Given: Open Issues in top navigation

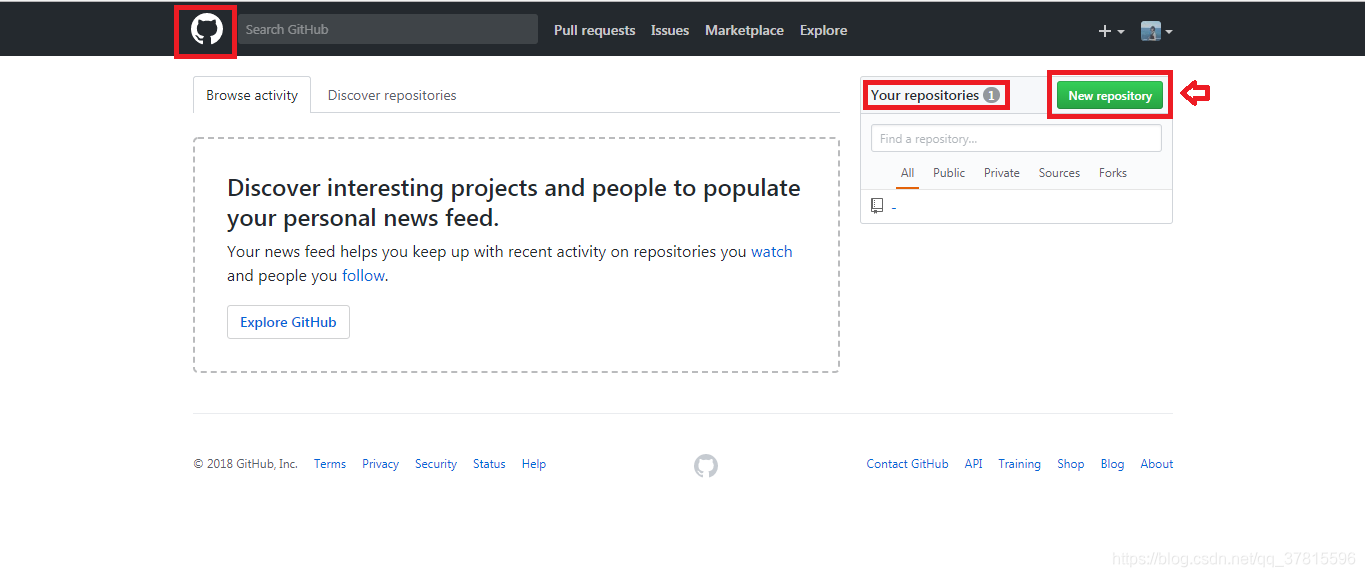Looking at the screenshot, I should click(670, 30).
